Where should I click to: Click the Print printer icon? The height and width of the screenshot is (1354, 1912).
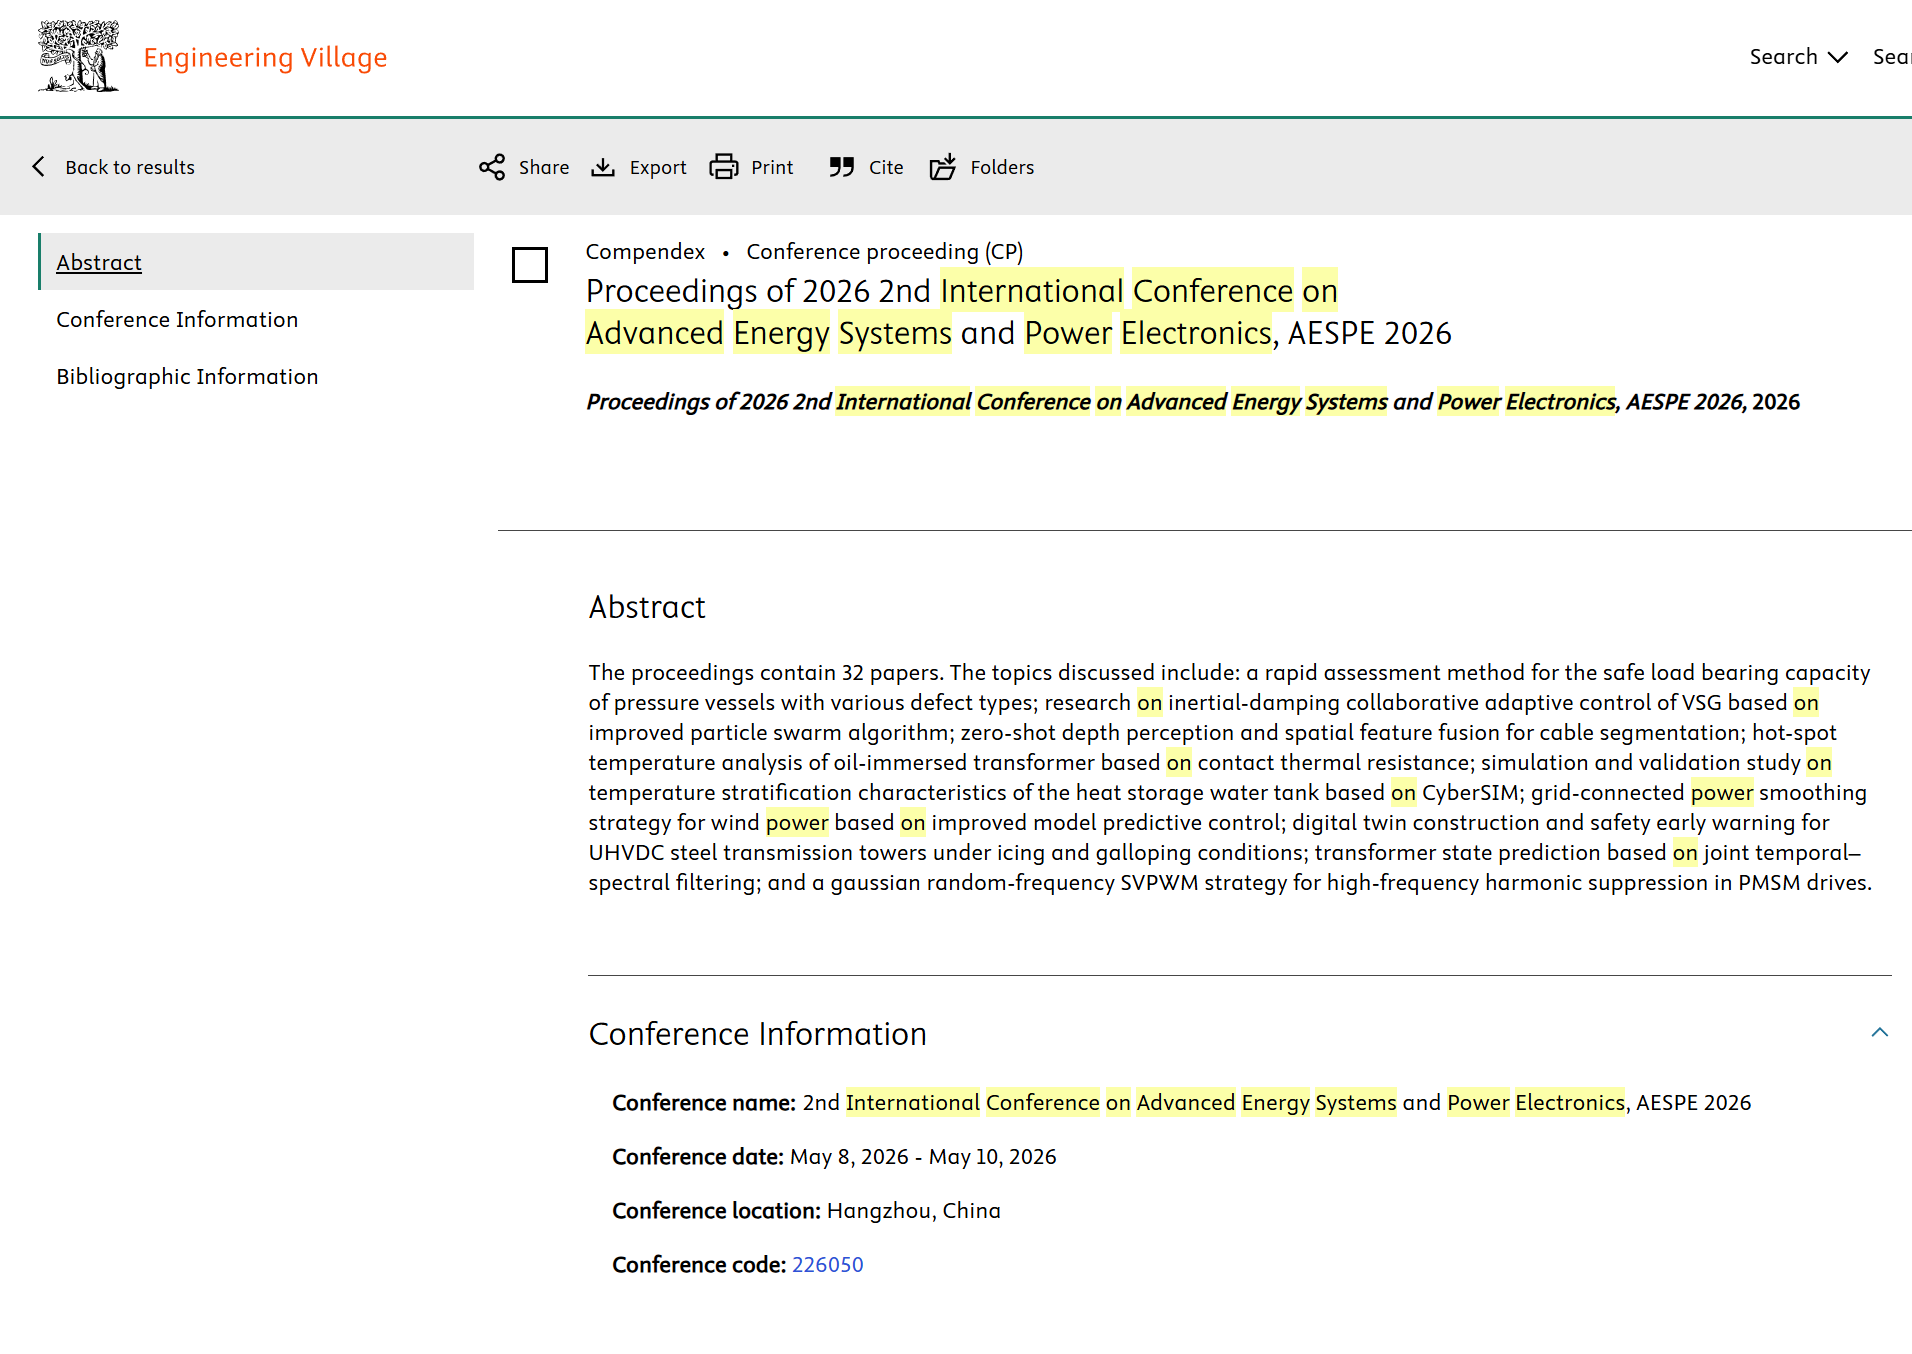click(x=724, y=167)
